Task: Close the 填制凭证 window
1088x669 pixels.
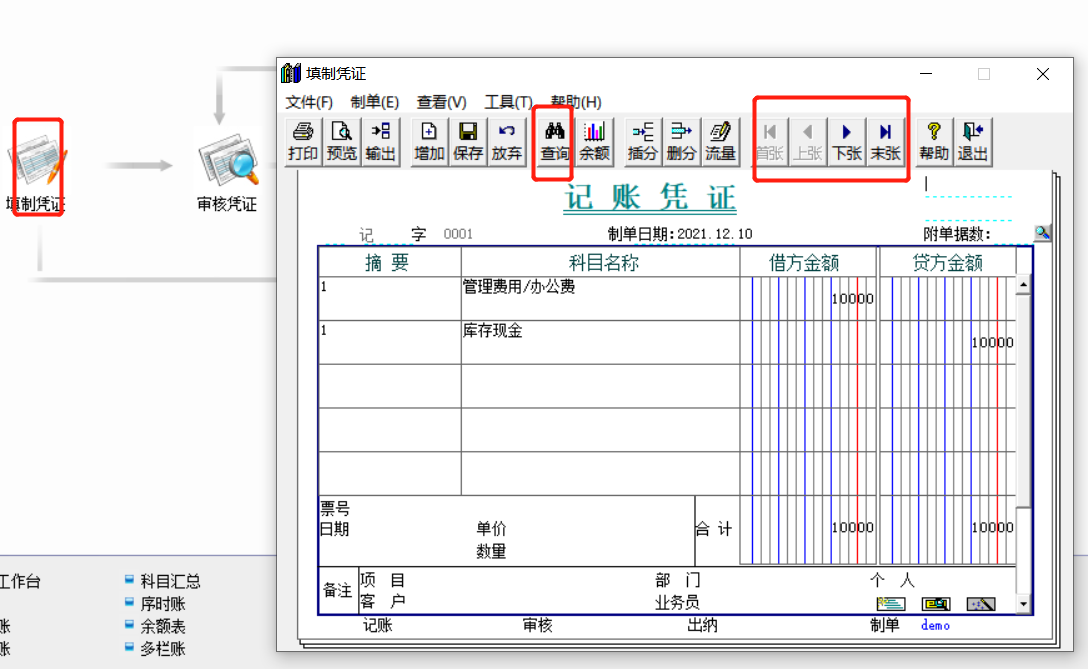Action: (1042, 74)
